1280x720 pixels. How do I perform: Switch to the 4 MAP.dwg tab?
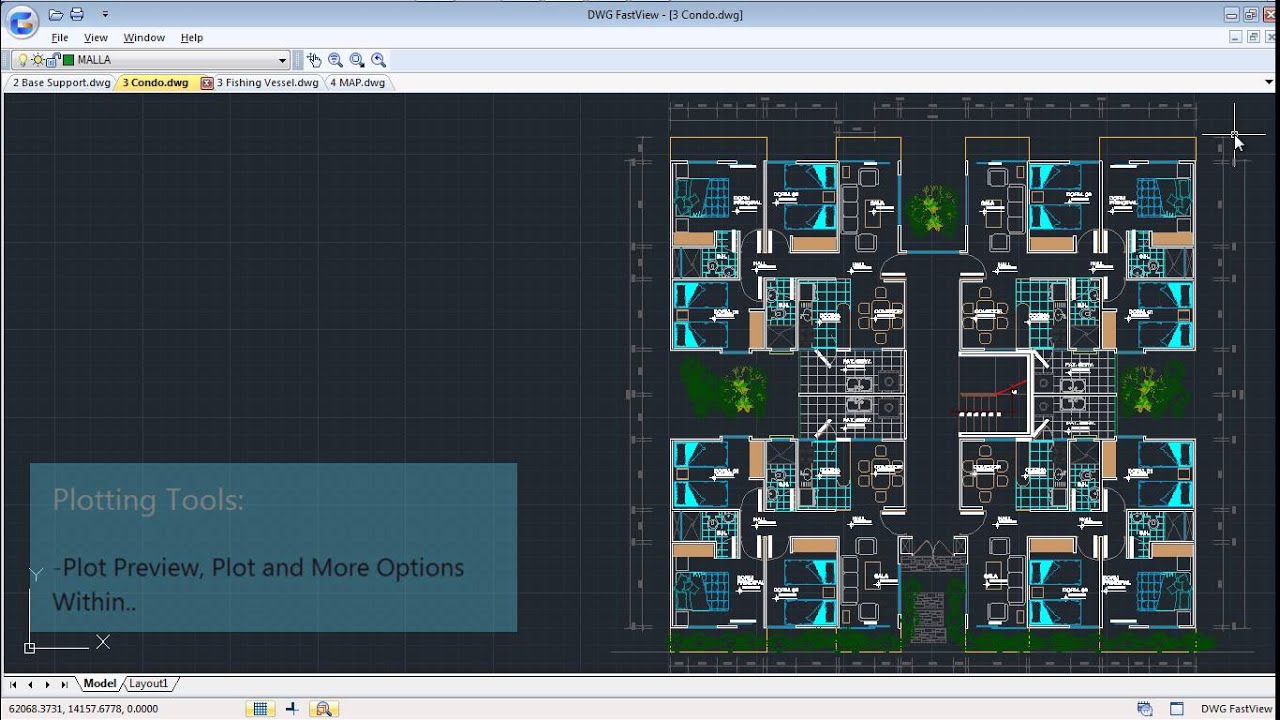point(357,83)
